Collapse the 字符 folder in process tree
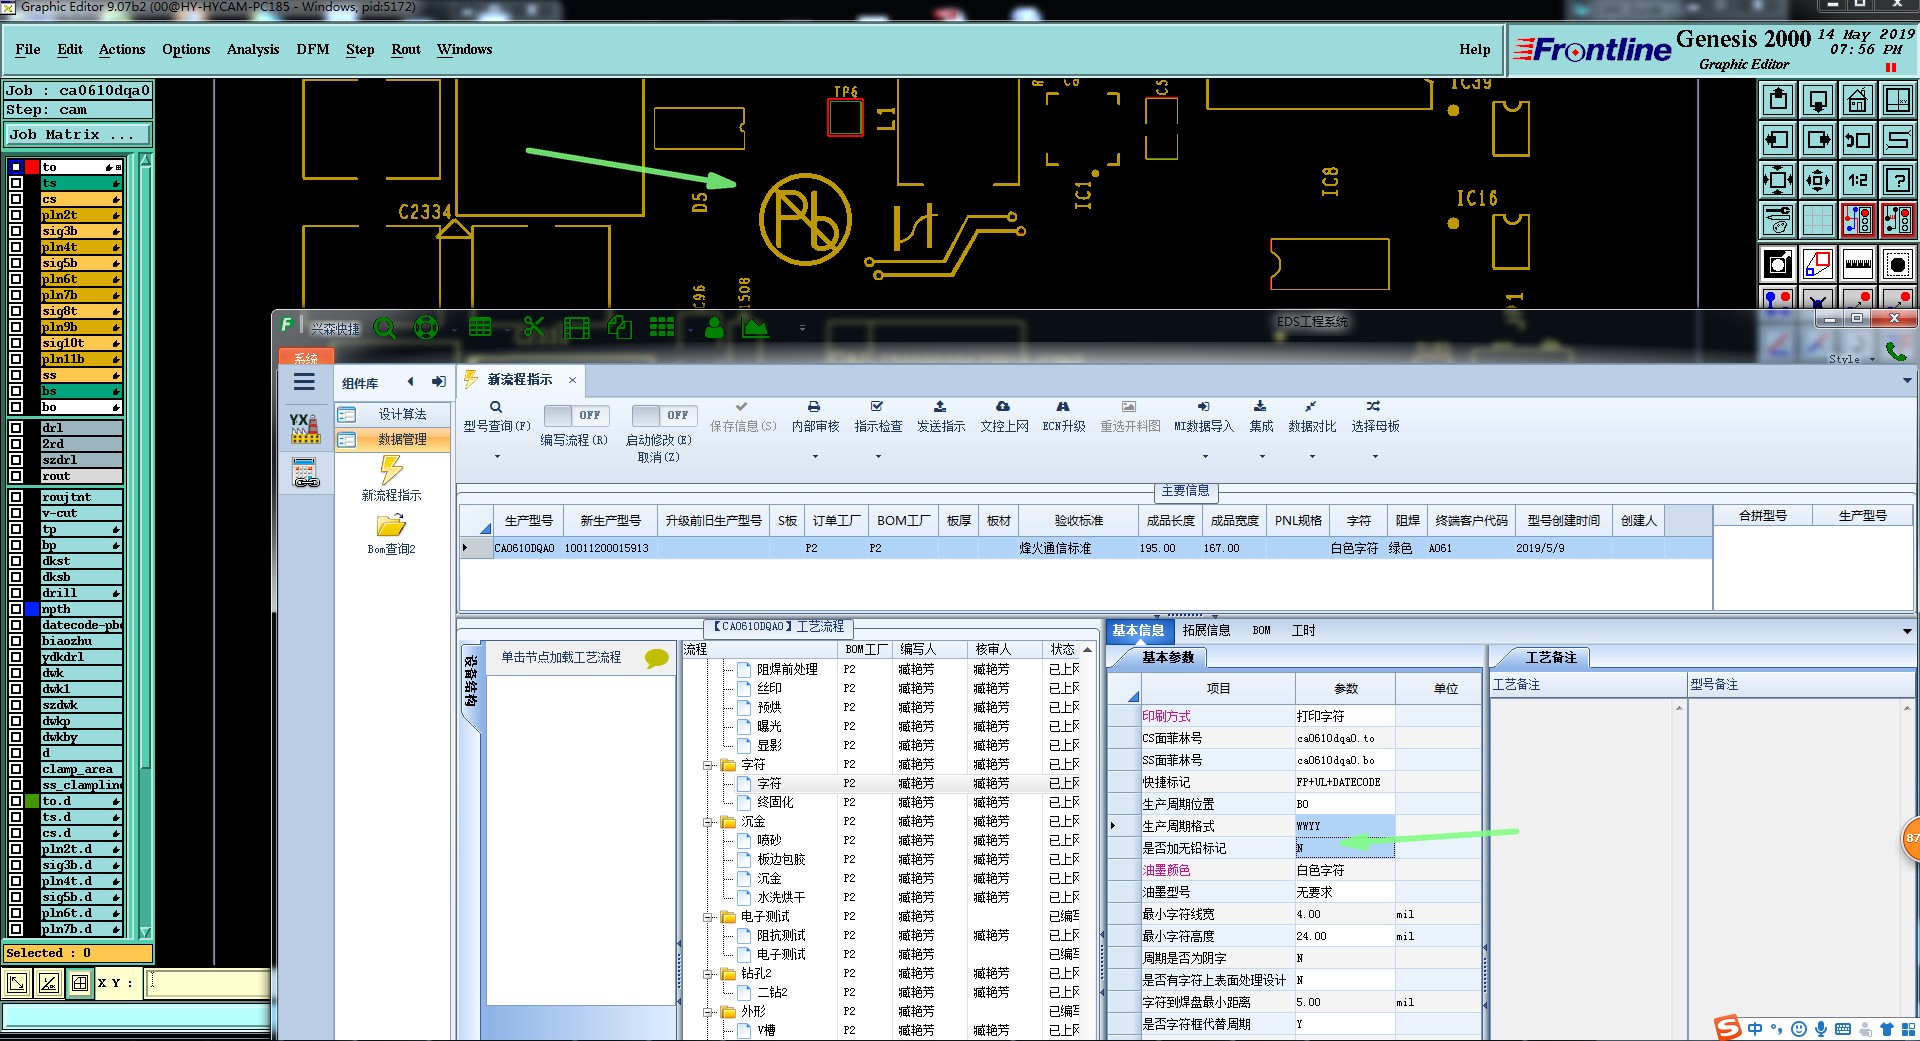 tap(708, 765)
